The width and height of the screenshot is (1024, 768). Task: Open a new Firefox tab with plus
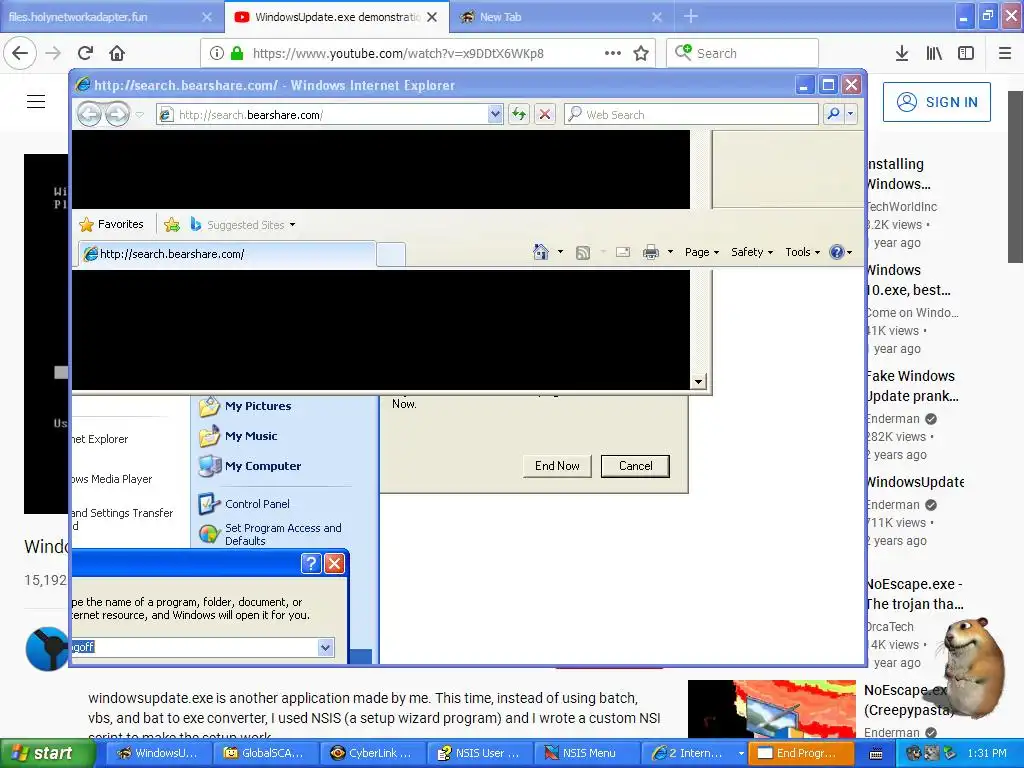[691, 17]
